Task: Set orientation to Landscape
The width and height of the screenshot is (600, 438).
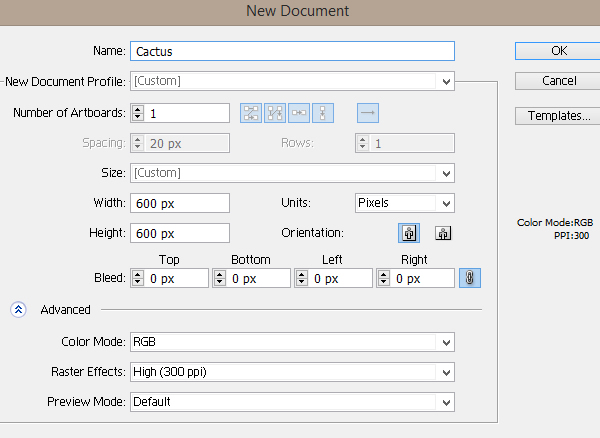Action: pos(443,233)
